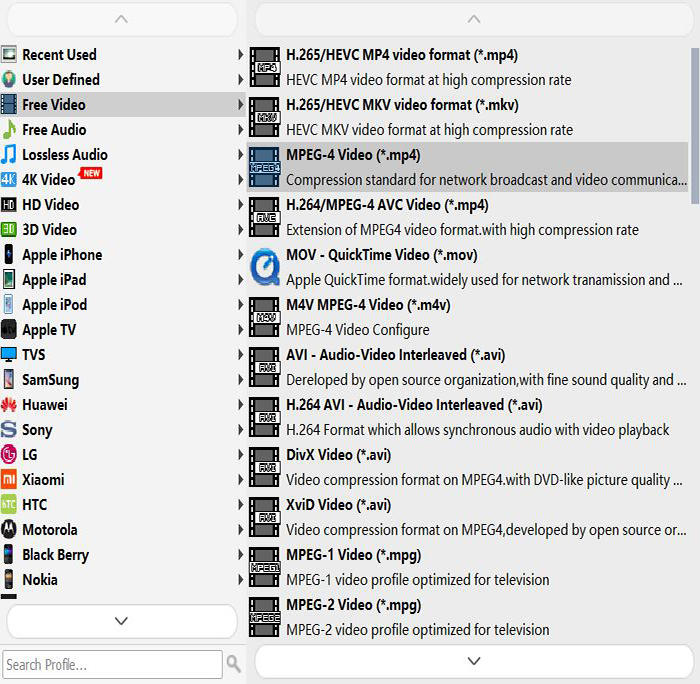Expand the 4K Video submenu arrow
This screenshot has width=700, height=684.
(x=241, y=179)
